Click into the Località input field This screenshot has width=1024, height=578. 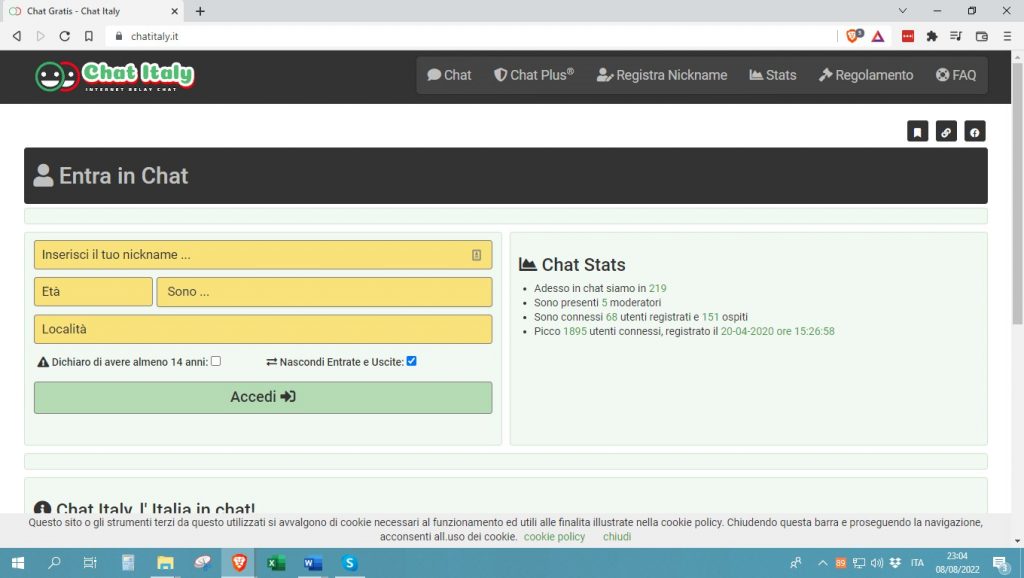[x=263, y=329]
